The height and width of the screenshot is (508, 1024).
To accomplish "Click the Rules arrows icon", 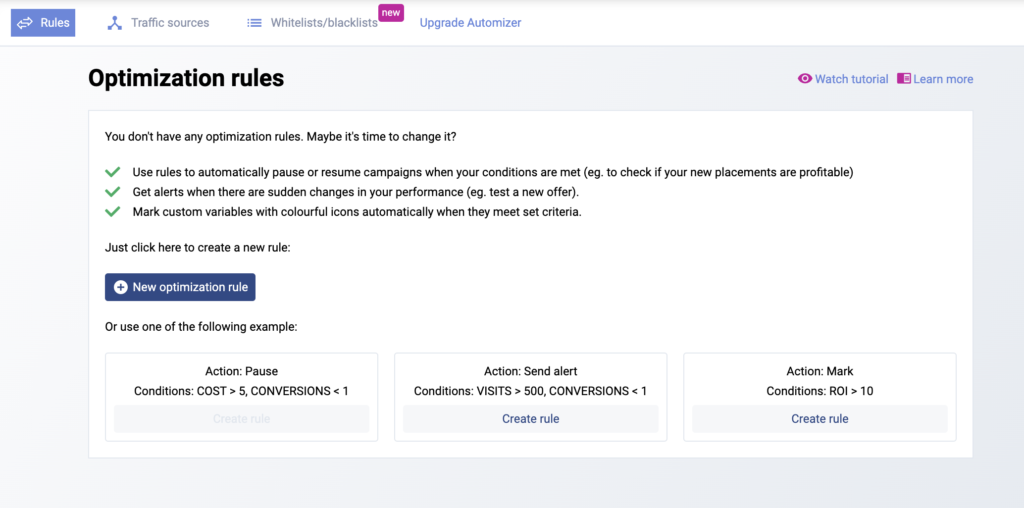I will click(x=26, y=22).
